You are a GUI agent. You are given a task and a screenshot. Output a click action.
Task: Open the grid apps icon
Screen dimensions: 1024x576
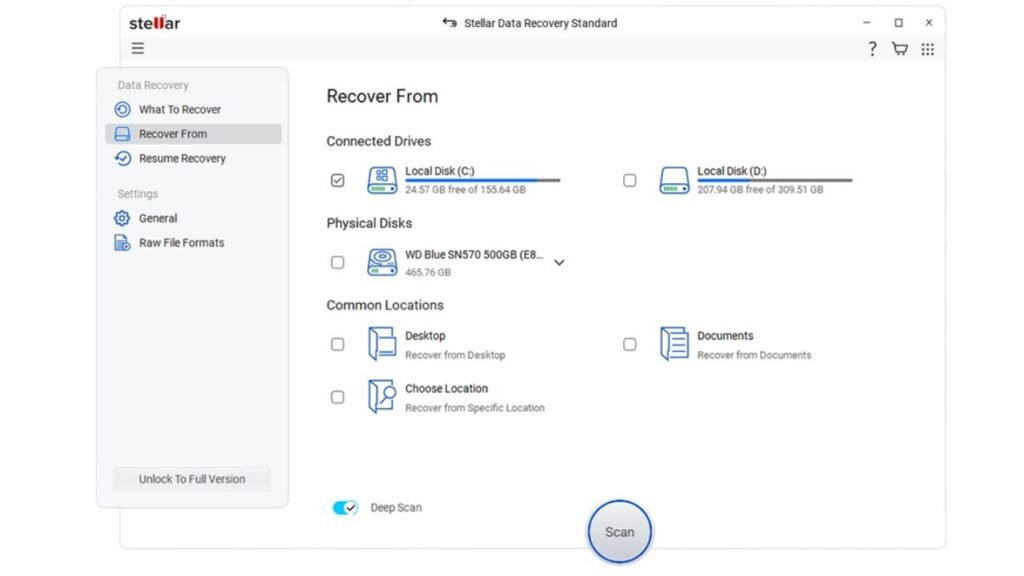click(928, 49)
